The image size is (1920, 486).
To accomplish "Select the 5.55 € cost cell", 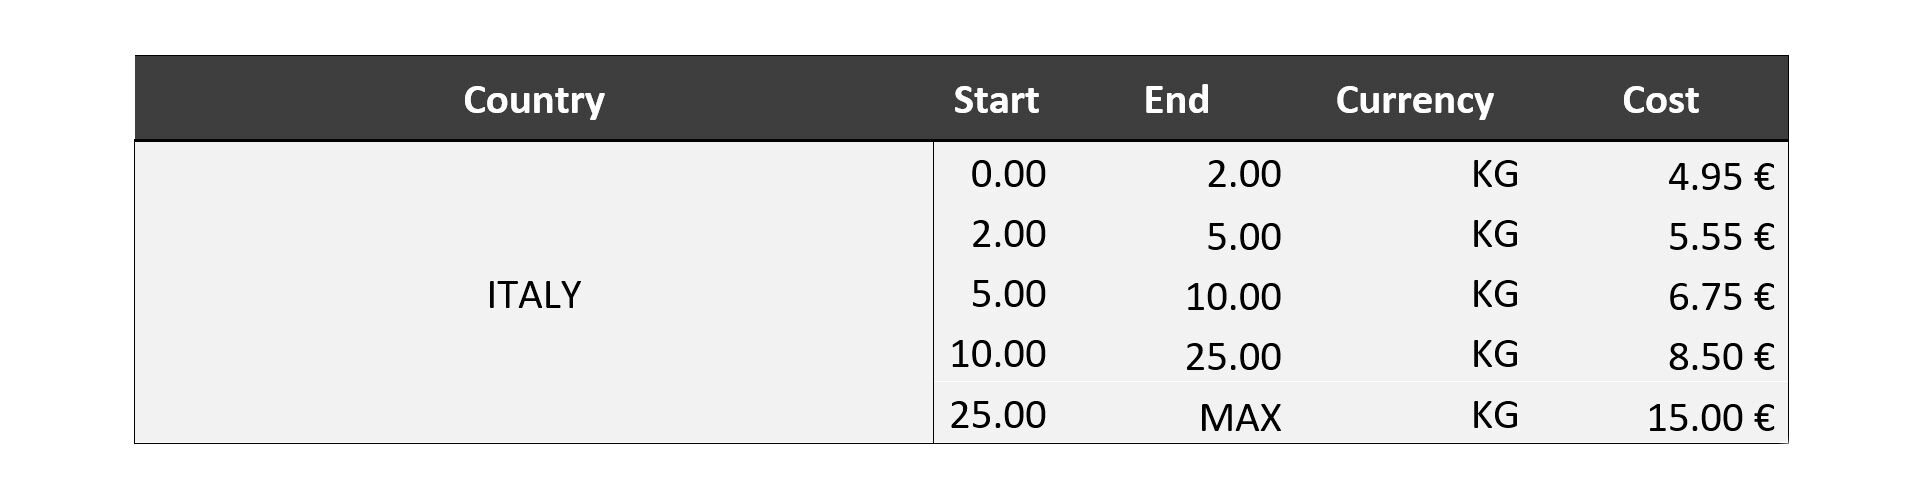I will (1721, 237).
